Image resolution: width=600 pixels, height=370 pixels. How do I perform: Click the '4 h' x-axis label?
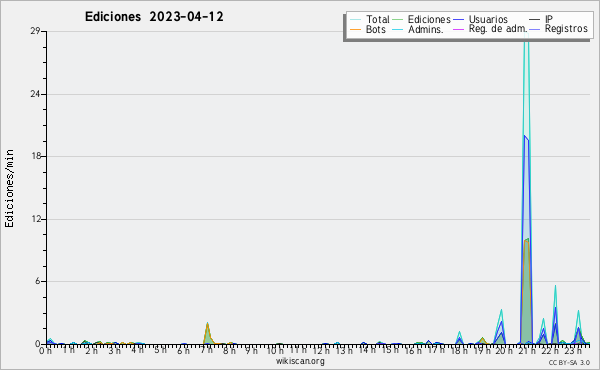click(138, 351)
